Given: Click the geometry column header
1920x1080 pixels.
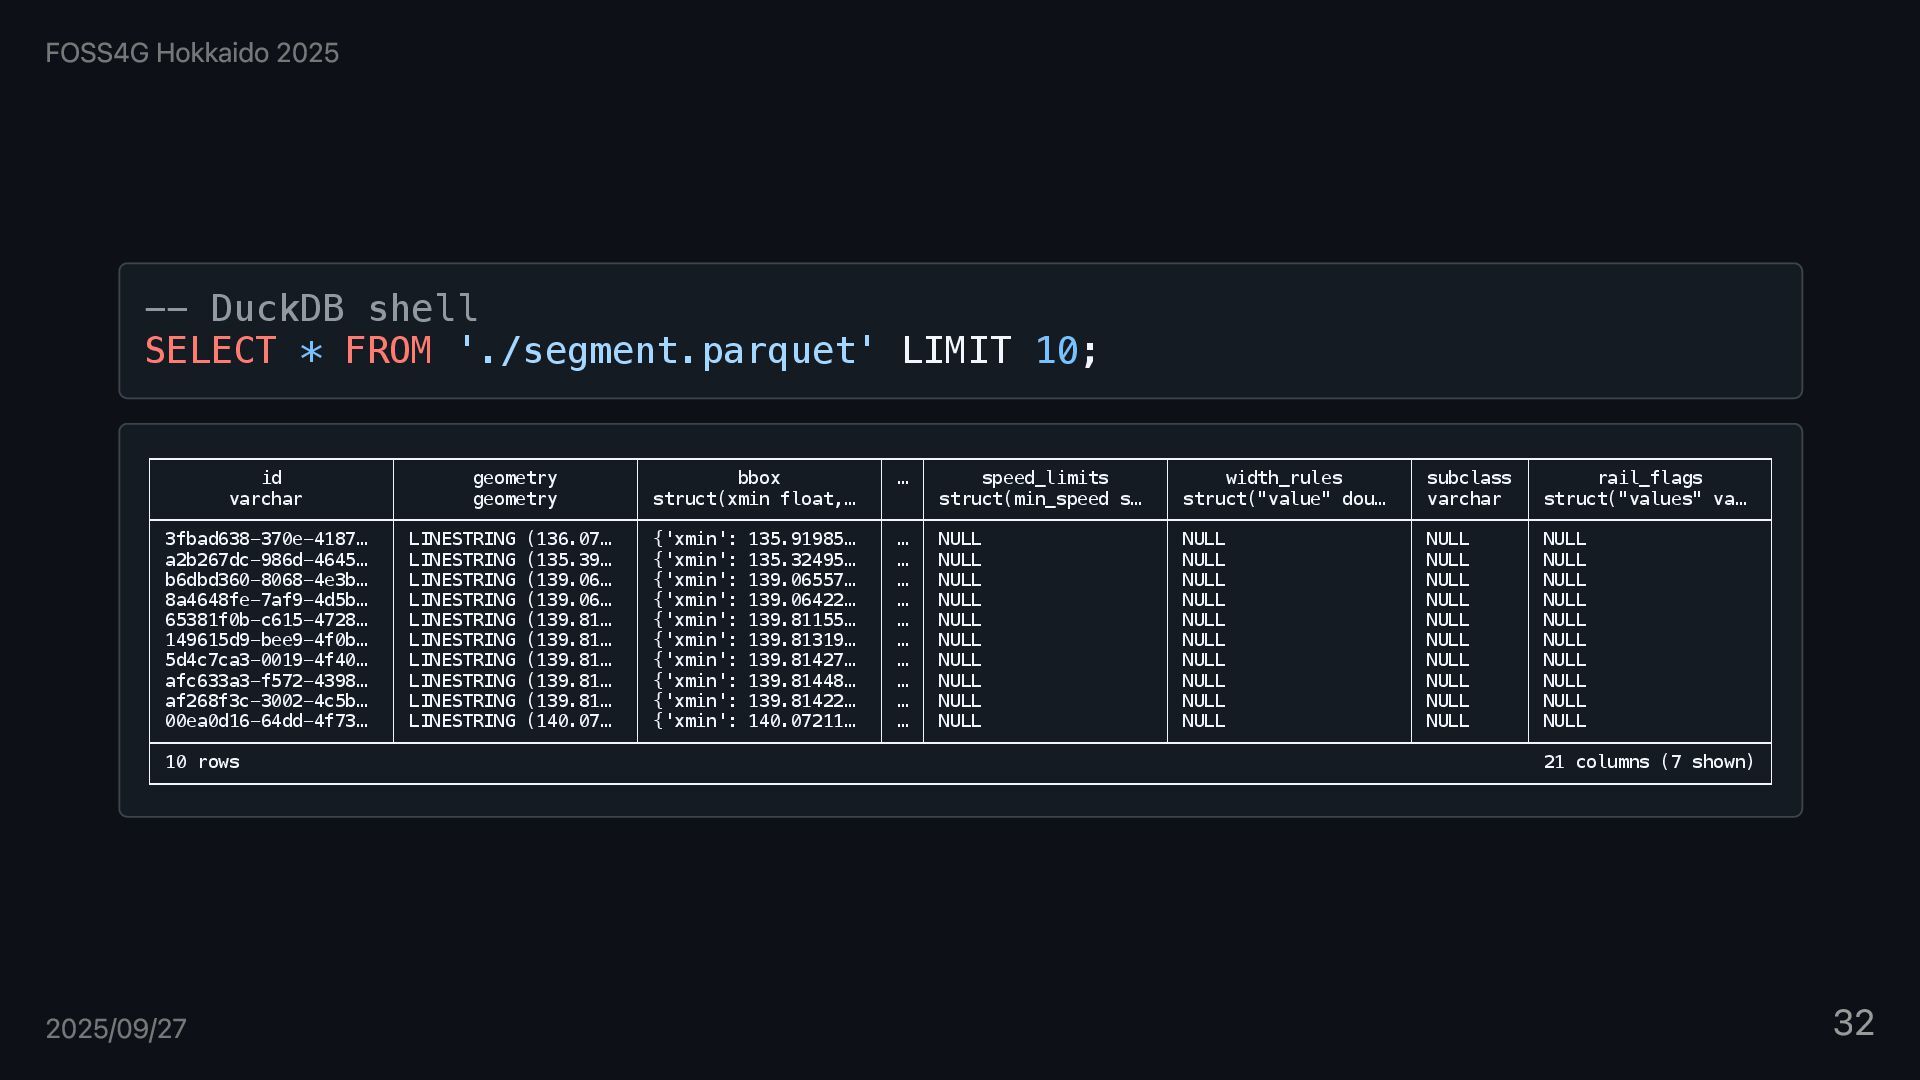Looking at the screenshot, I should click(x=514, y=478).
